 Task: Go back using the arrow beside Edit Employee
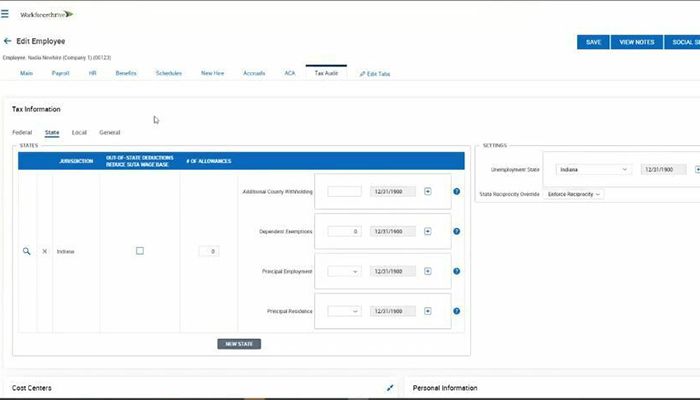(7, 41)
